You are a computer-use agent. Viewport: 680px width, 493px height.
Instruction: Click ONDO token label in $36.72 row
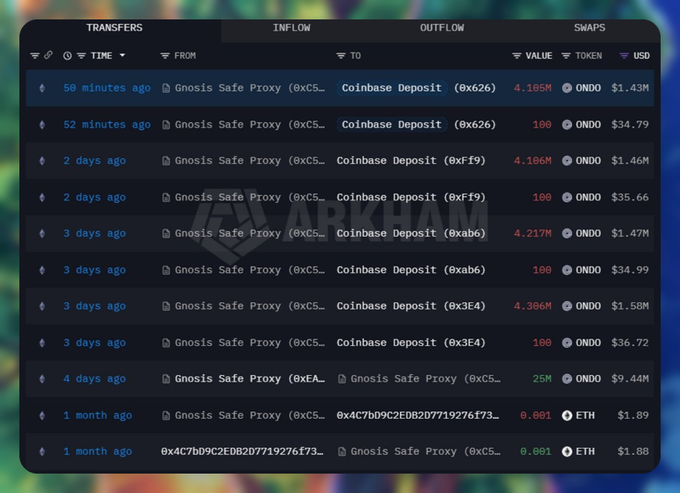coord(588,343)
